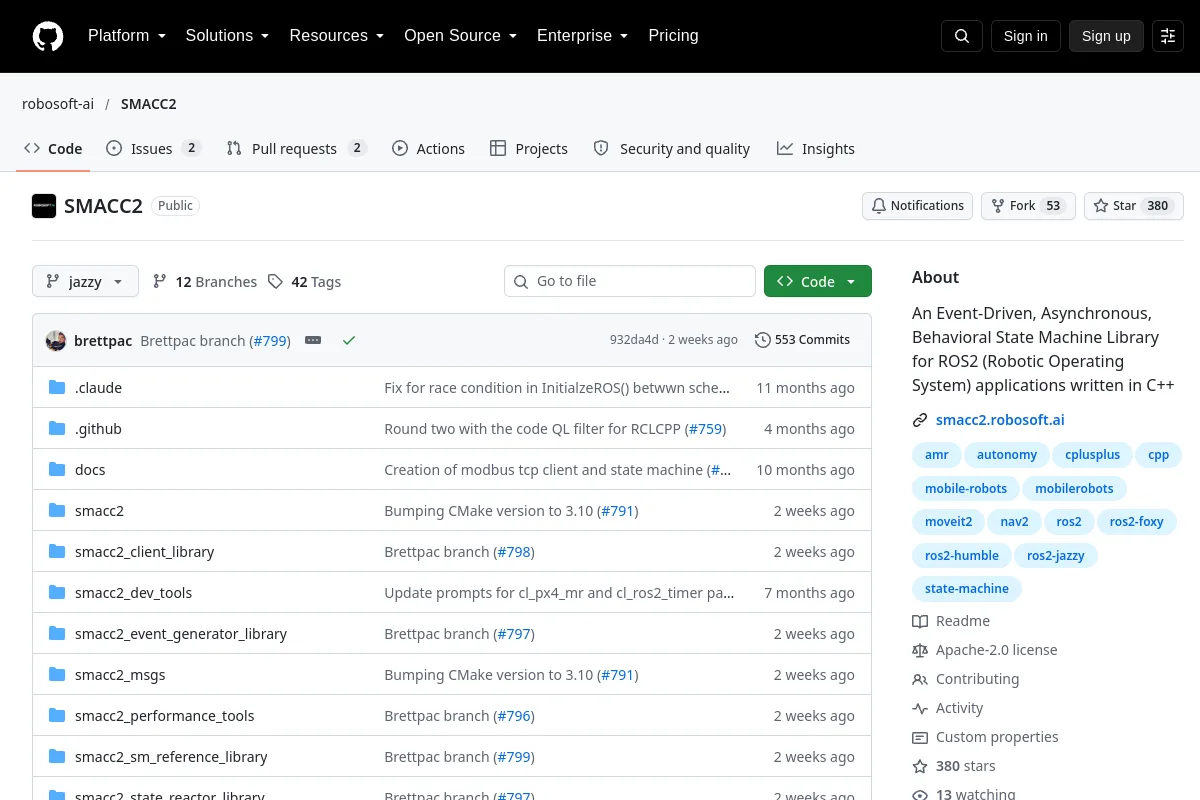Select the Code tab
Image resolution: width=1200 pixels, height=800 pixels.
point(53,149)
